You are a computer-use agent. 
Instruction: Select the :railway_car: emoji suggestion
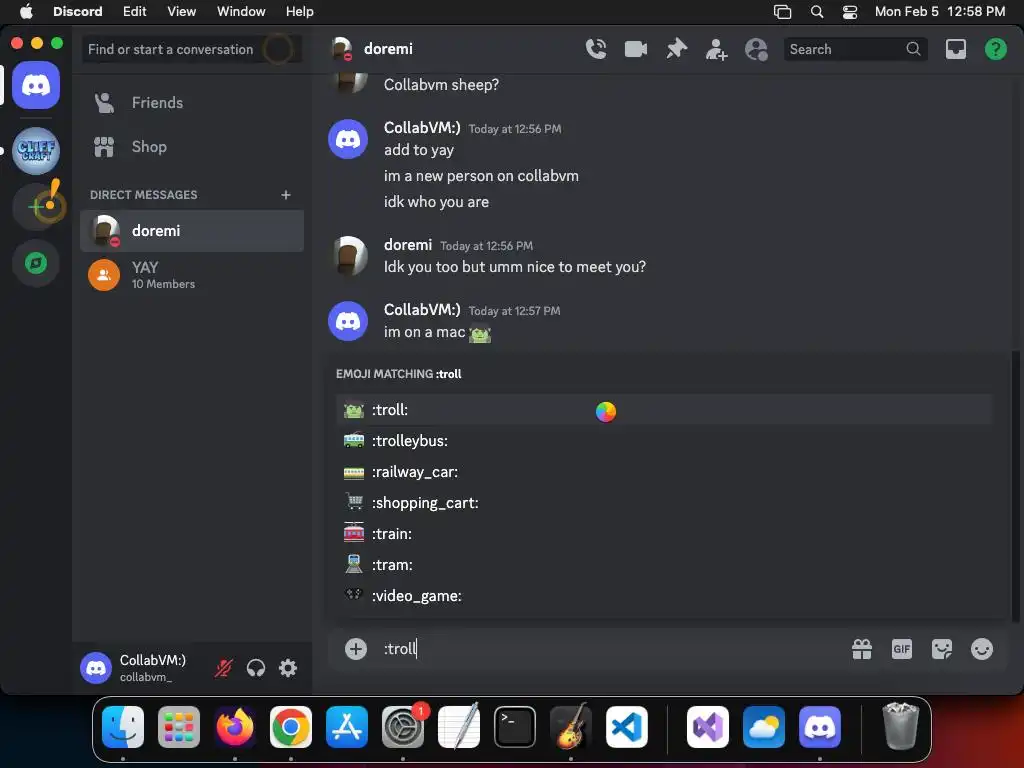[x=664, y=472]
